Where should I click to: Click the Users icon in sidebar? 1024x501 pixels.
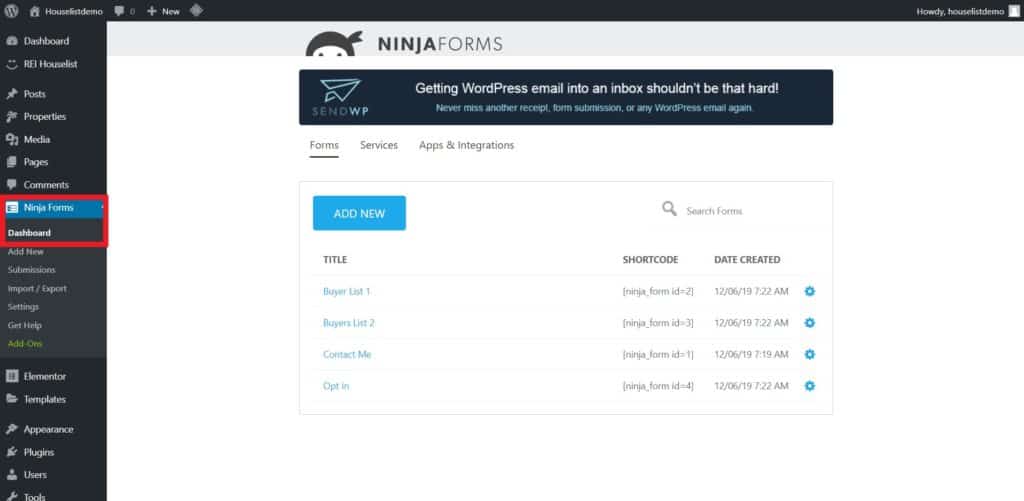[12, 475]
